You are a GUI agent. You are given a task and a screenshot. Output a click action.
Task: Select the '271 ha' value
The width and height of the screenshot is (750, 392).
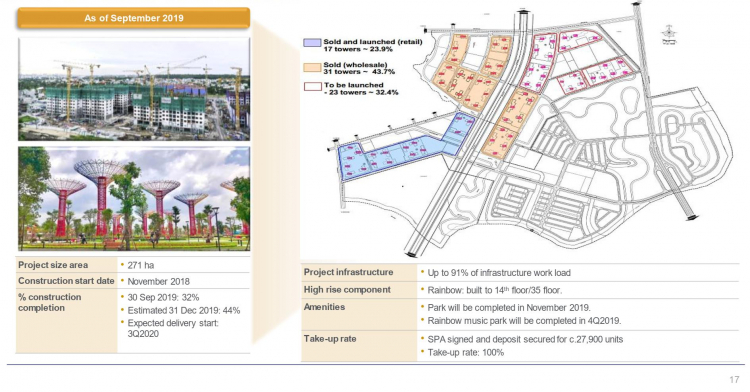point(141,265)
